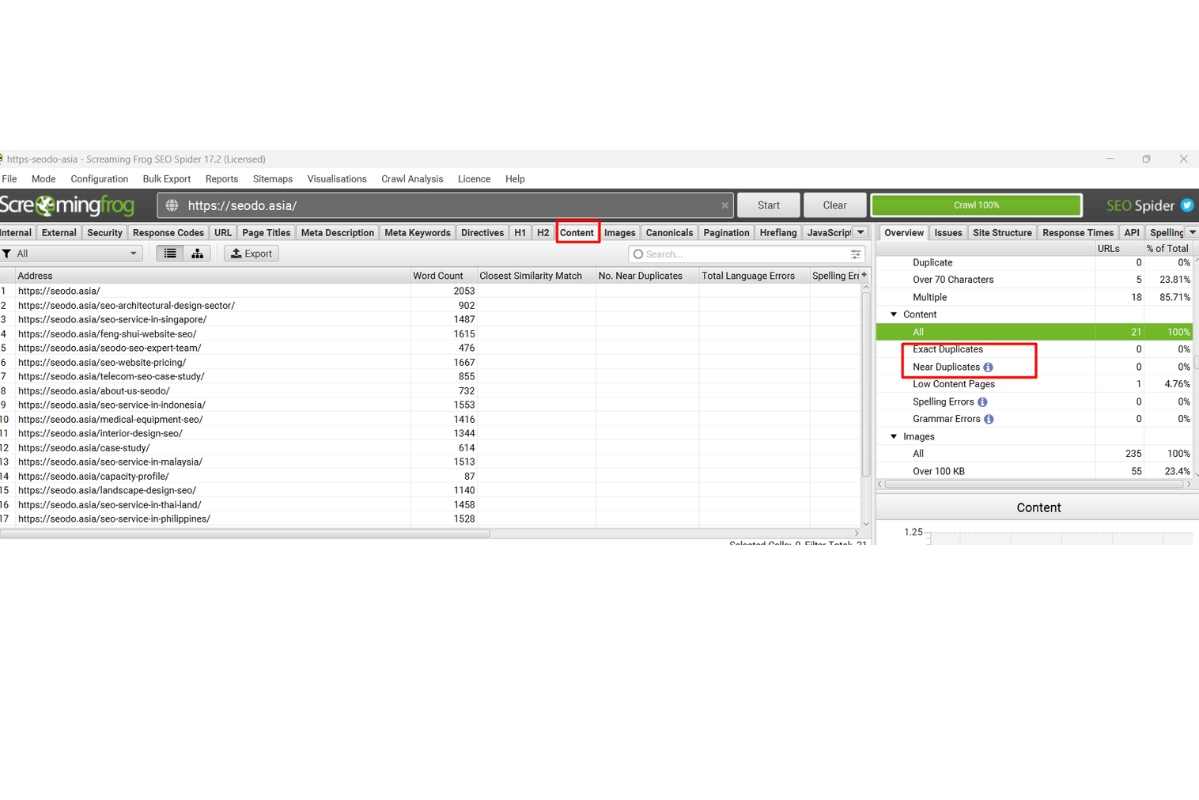Collapse the Content tree section

click(x=893, y=314)
